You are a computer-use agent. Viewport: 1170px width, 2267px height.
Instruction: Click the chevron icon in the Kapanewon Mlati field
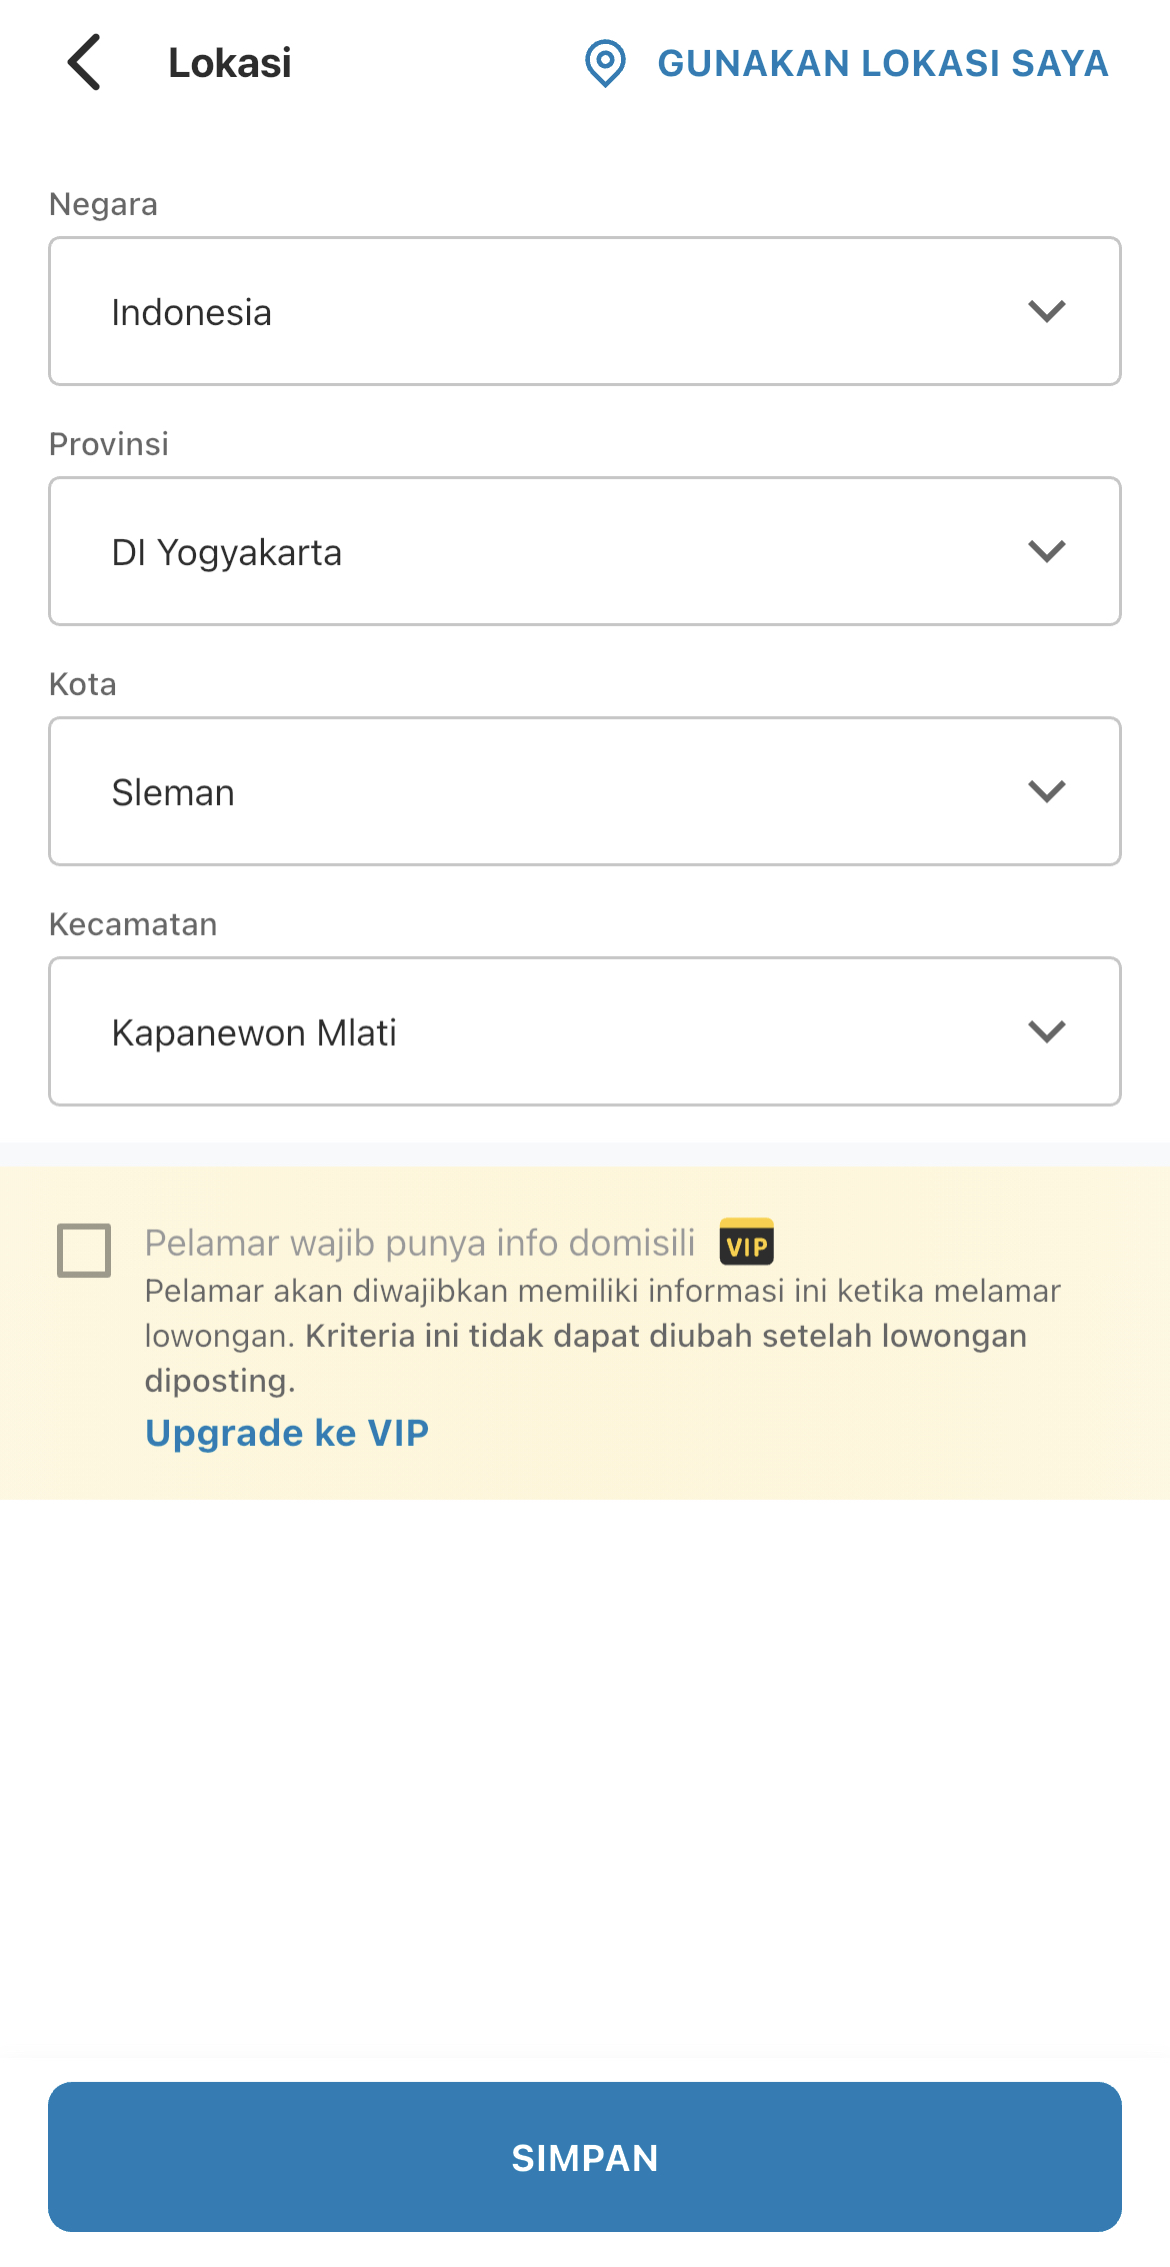(x=1046, y=1031)
